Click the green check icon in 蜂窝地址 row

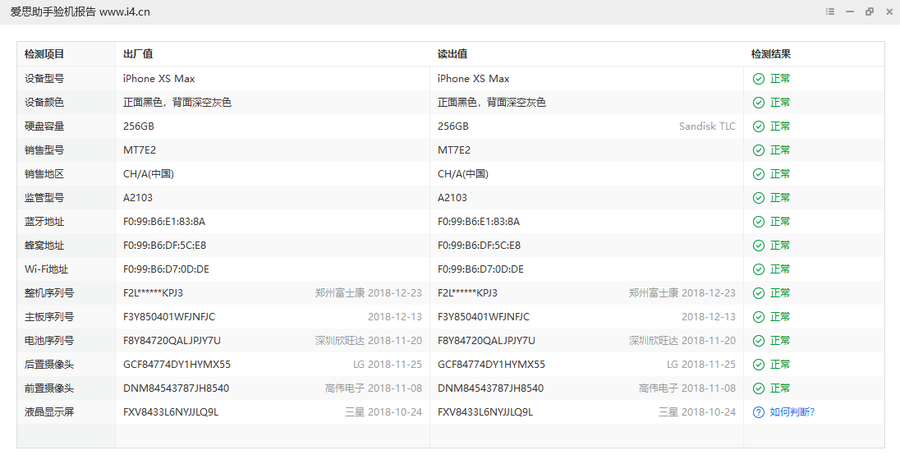click(x=759, y=246)
